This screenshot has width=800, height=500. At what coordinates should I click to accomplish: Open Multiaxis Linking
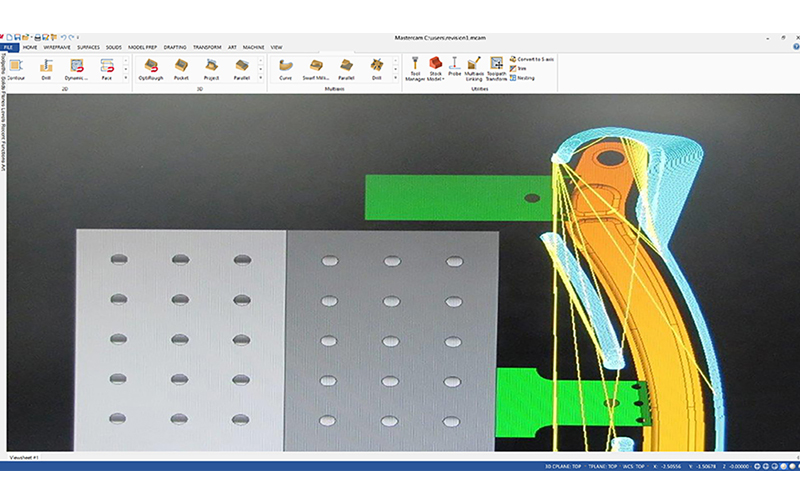pos(474,69)
